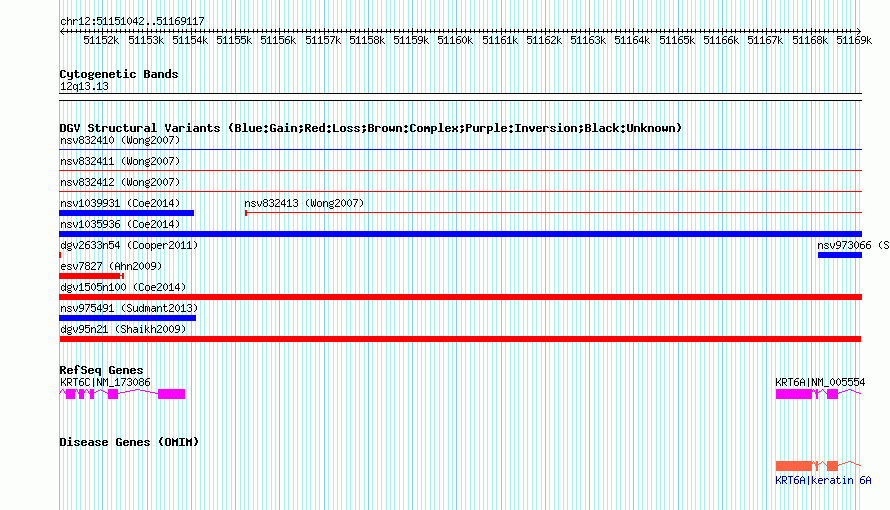Select the nsv832413 red variant line
The height and width of the screenshot is (510, 890).
[x=553, y=213]
